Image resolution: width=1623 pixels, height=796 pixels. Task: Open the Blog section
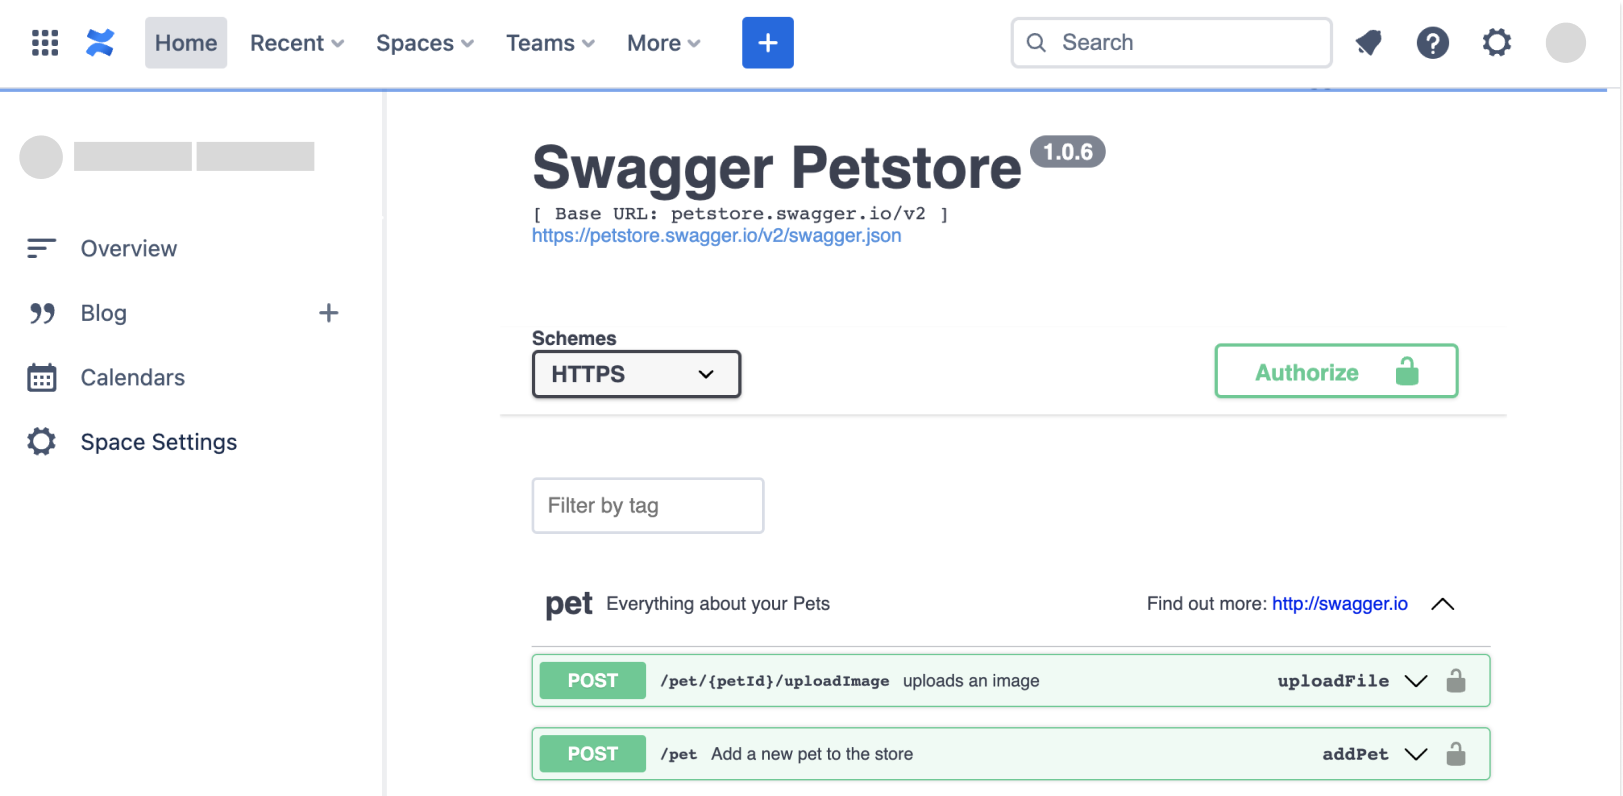point(104,313)
